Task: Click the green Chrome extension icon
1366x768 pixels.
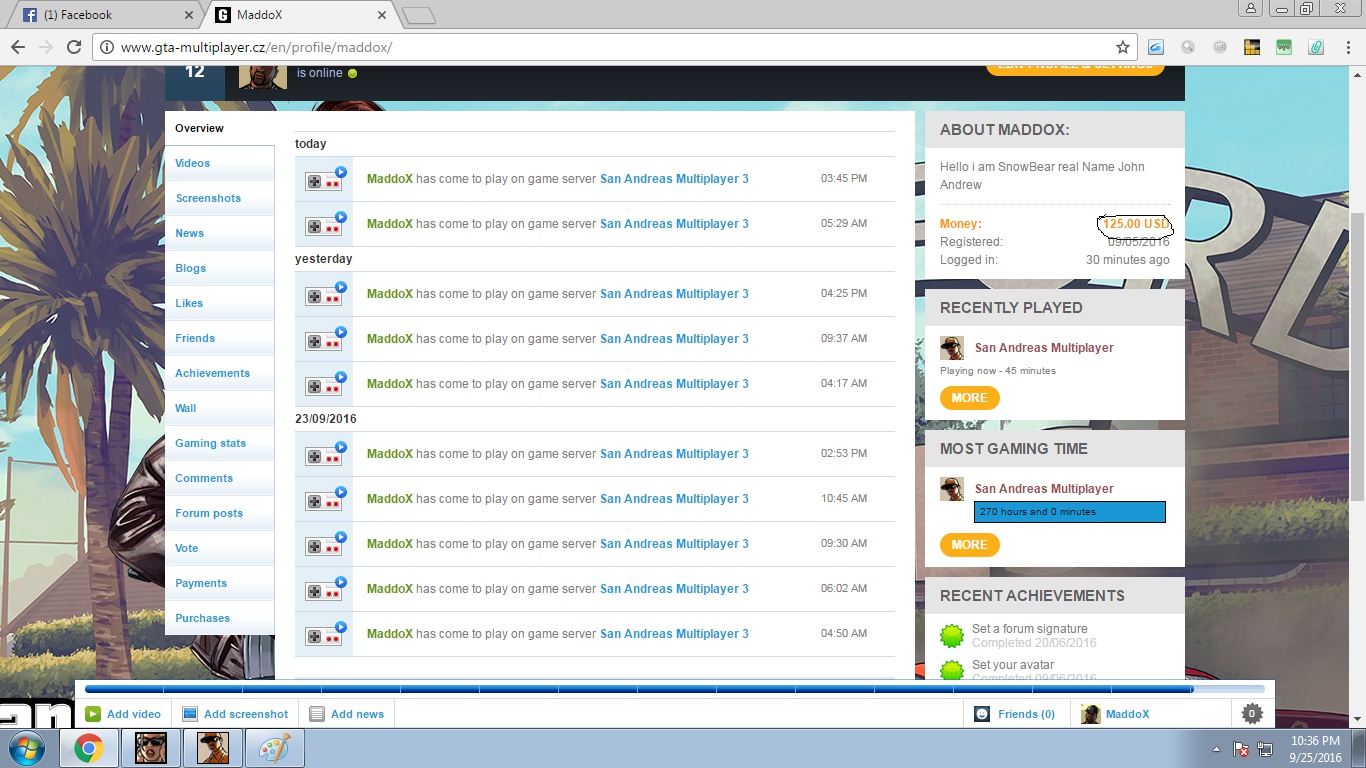Action: (x=1284, y=47)
